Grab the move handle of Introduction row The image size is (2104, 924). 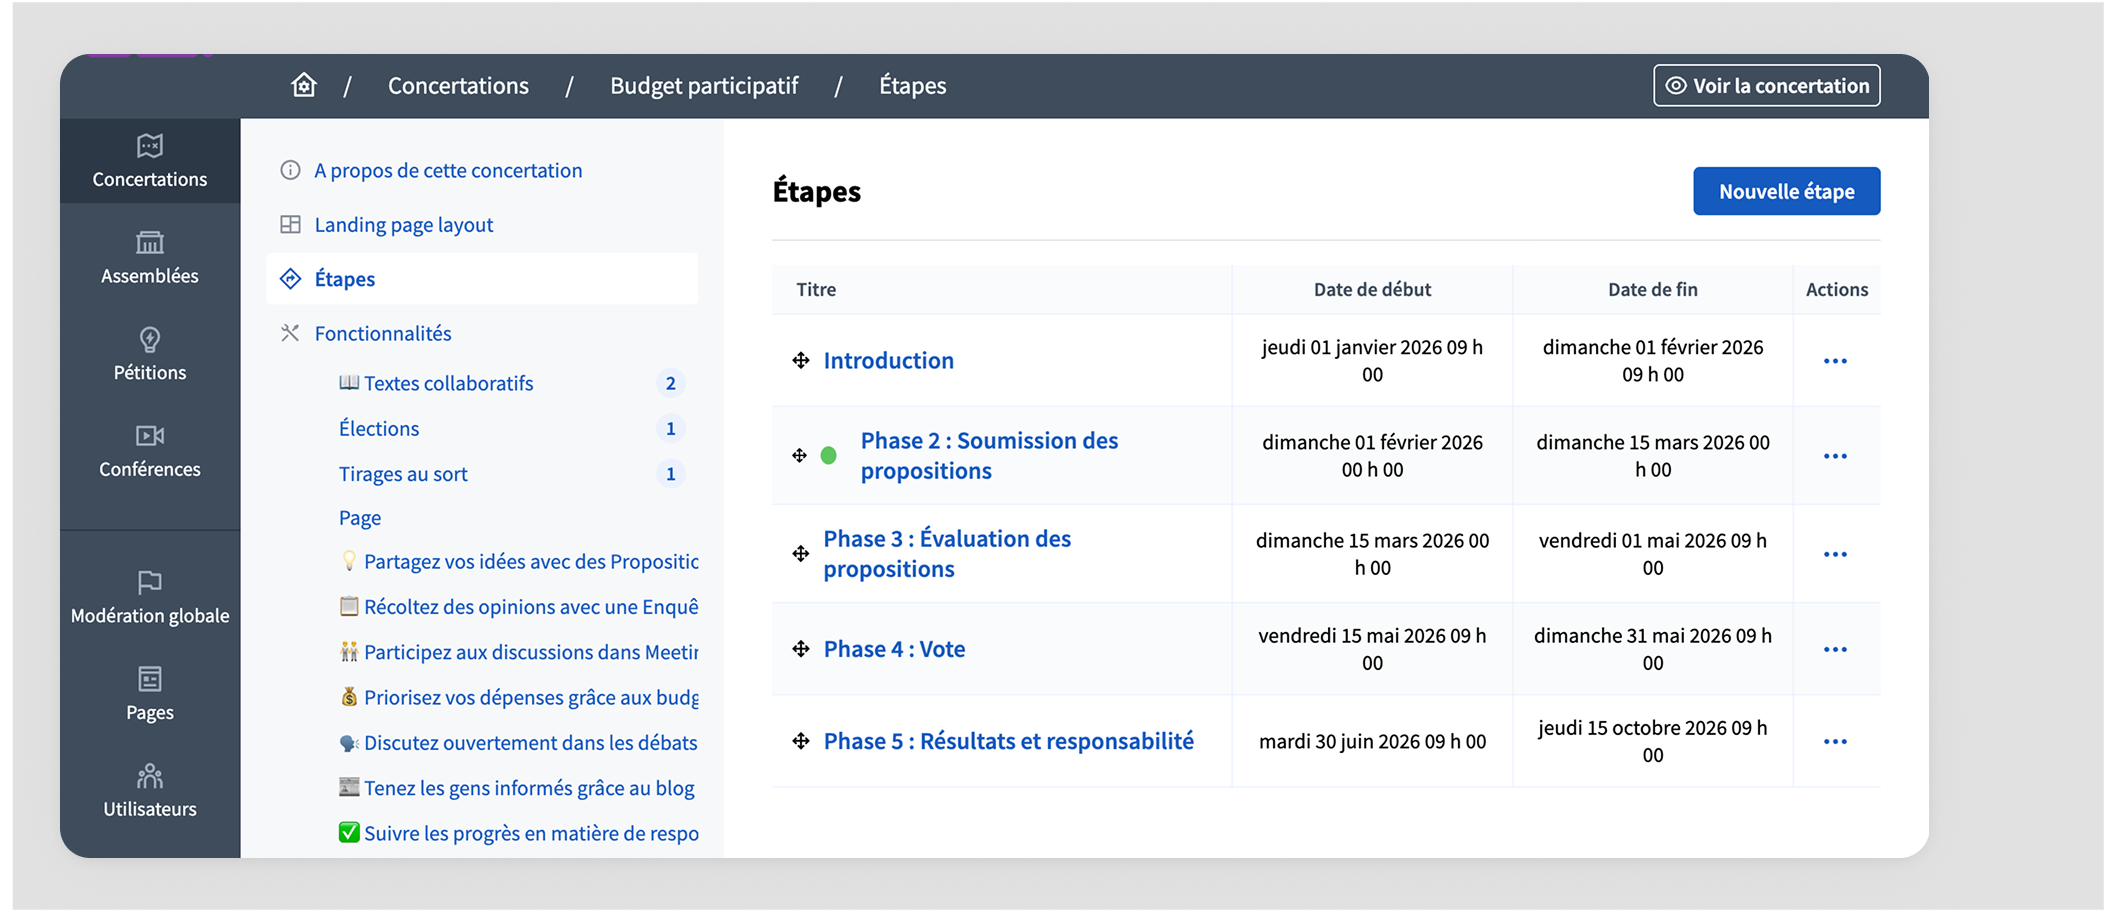point(801,360)
